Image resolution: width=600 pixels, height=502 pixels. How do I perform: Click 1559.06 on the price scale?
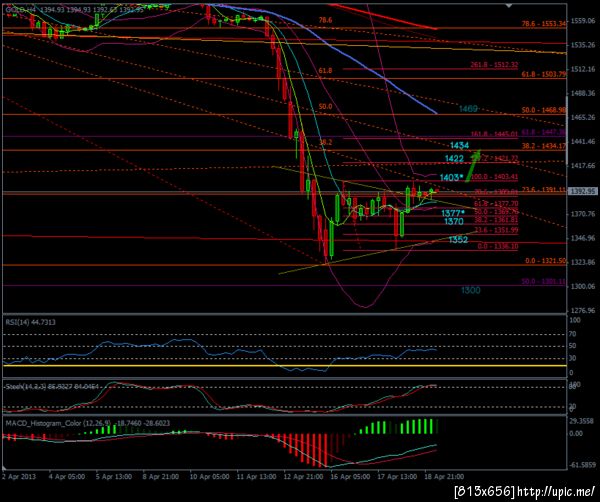click(x=581, y=21)
